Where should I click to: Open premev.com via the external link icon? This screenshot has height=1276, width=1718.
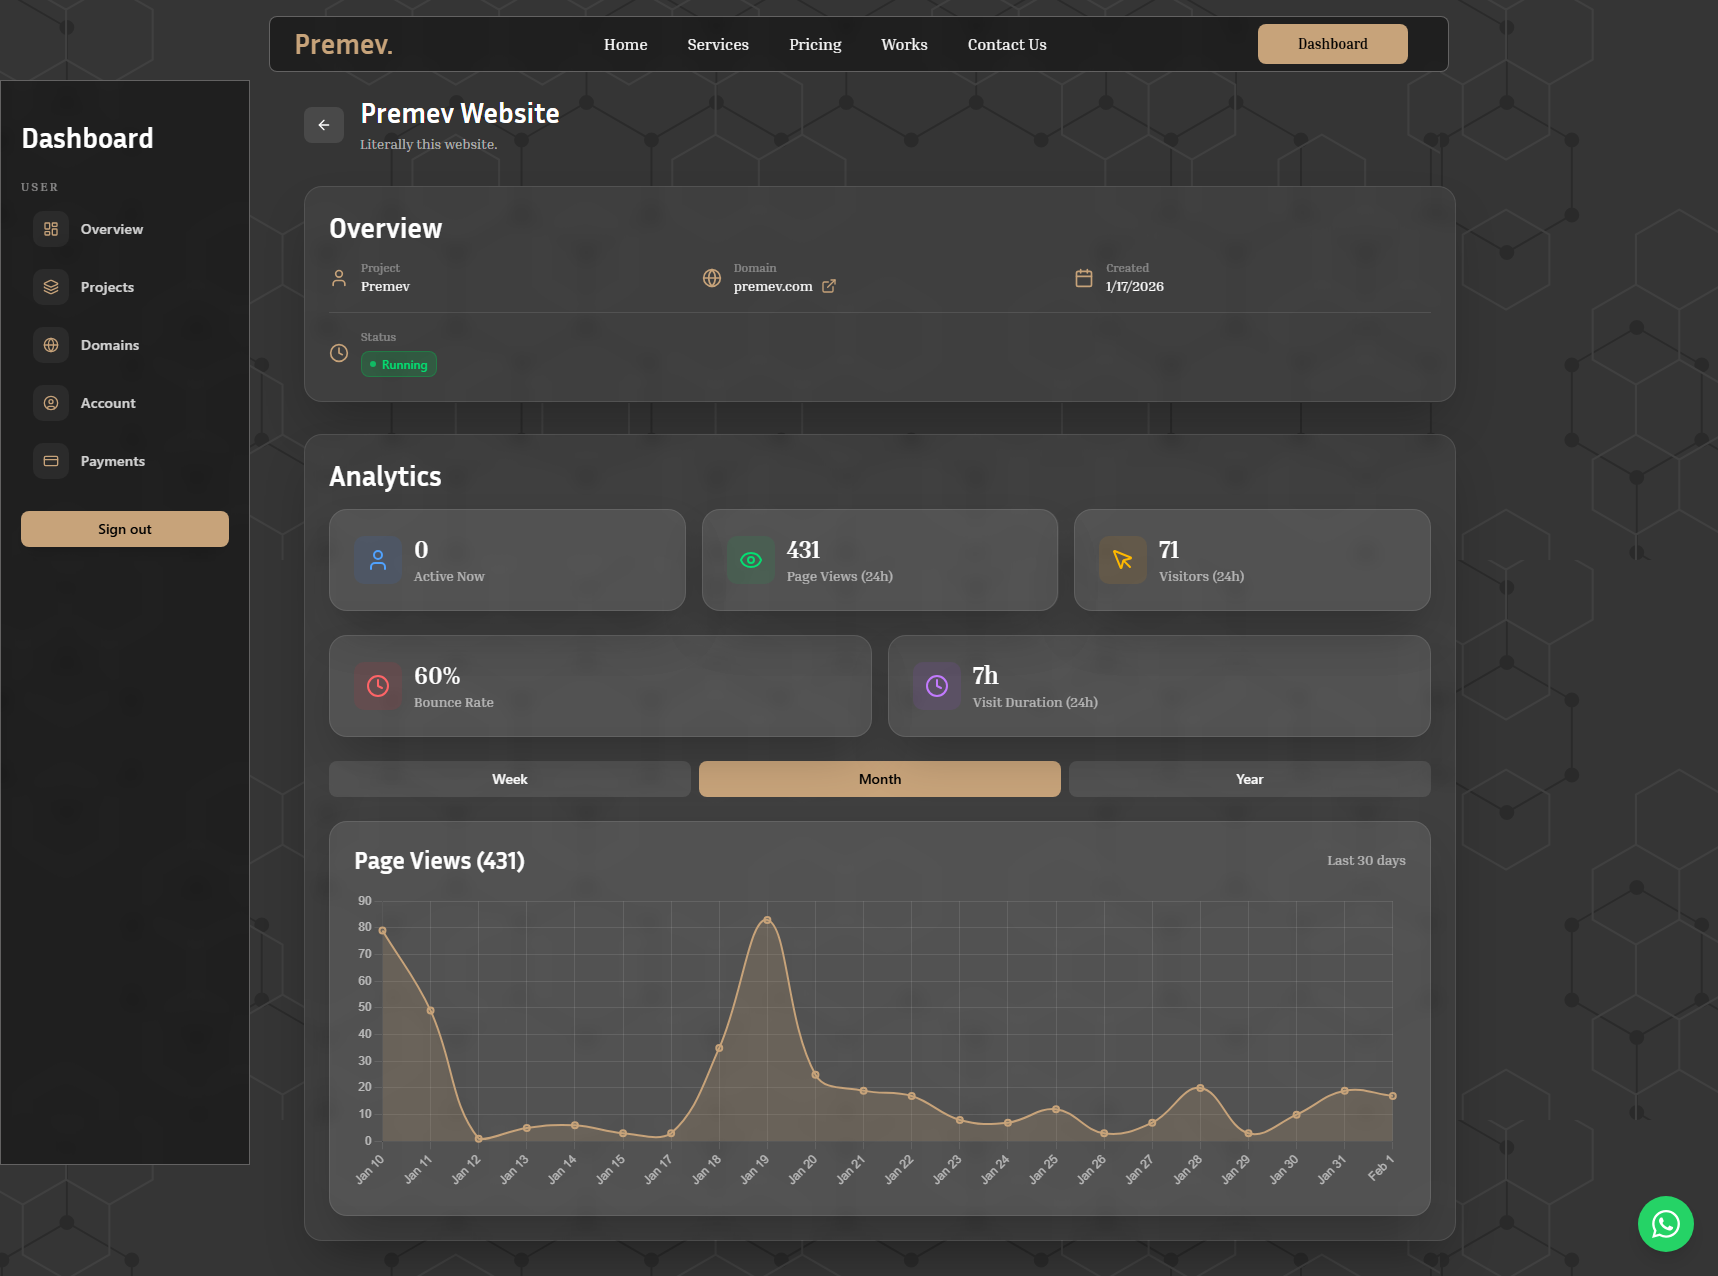[829, 286]
